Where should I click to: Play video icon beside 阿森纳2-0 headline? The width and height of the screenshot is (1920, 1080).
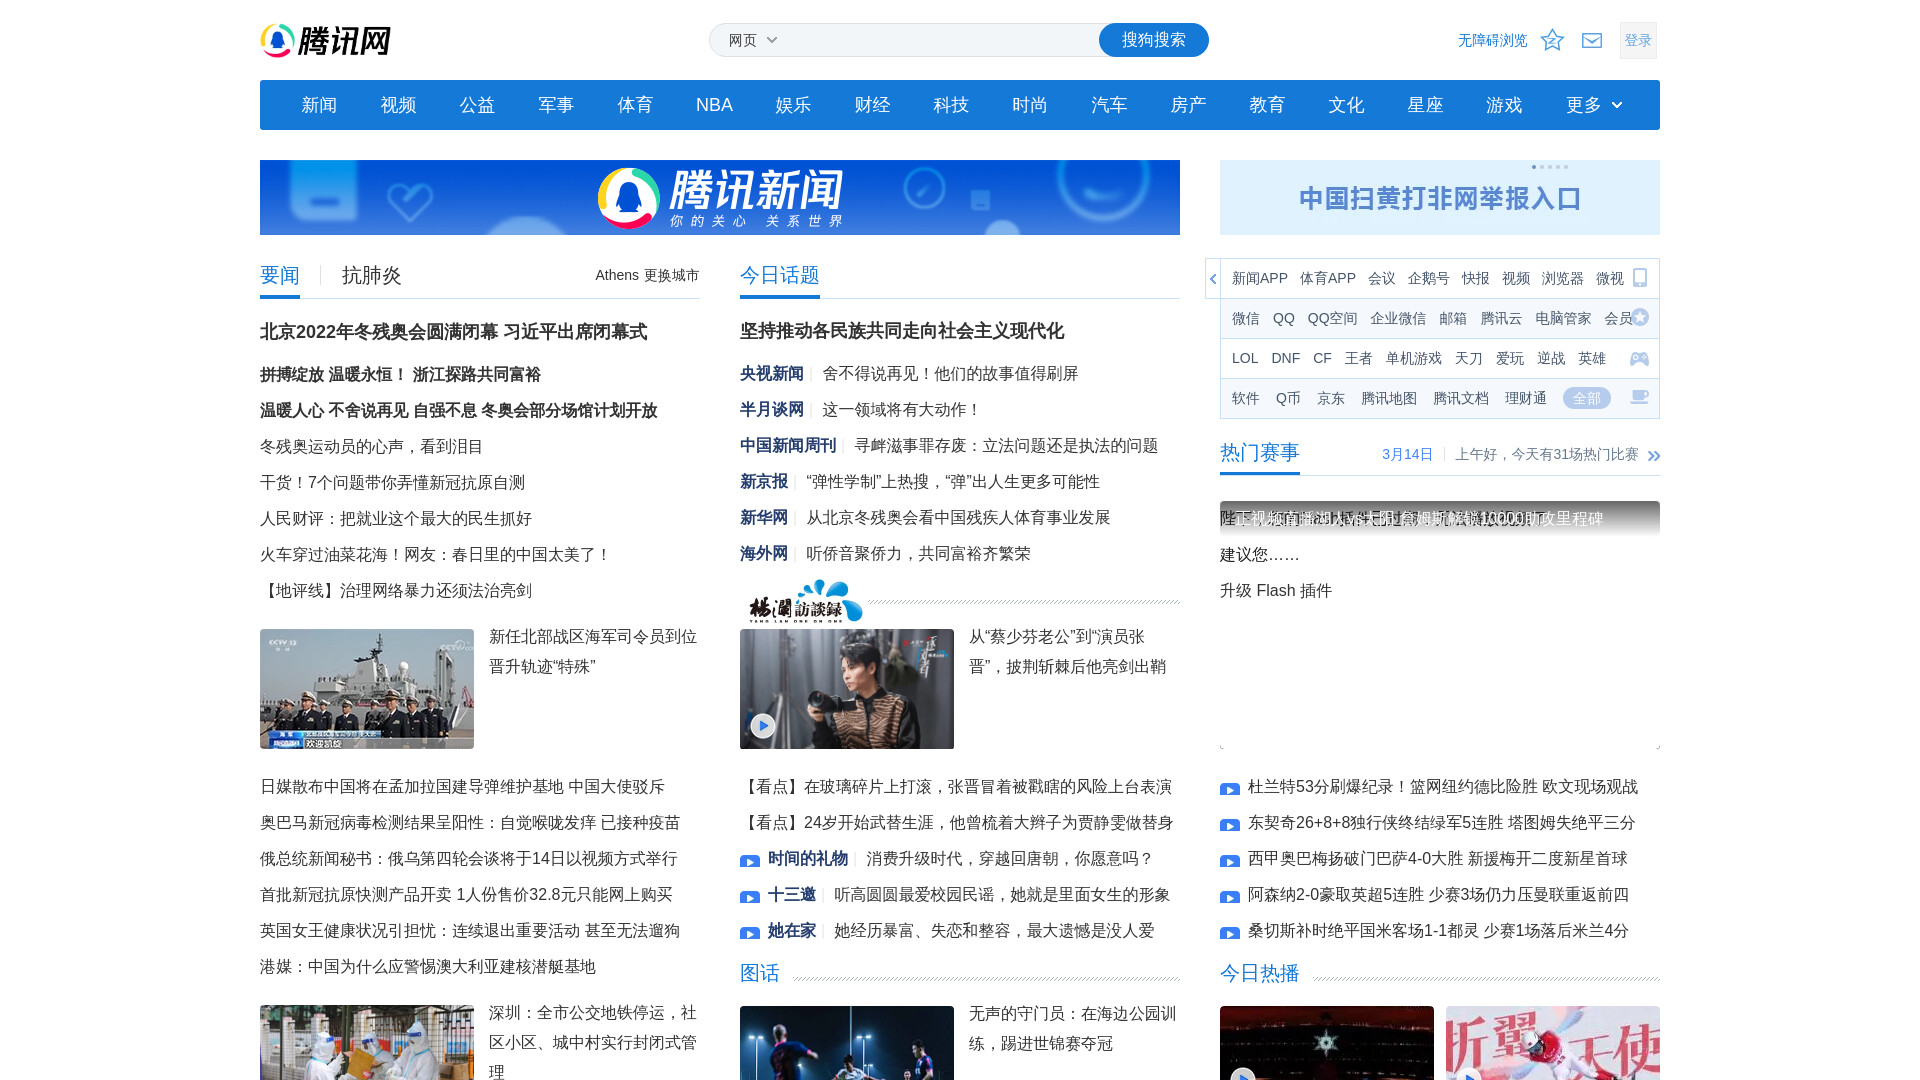tap(1230, 897)
